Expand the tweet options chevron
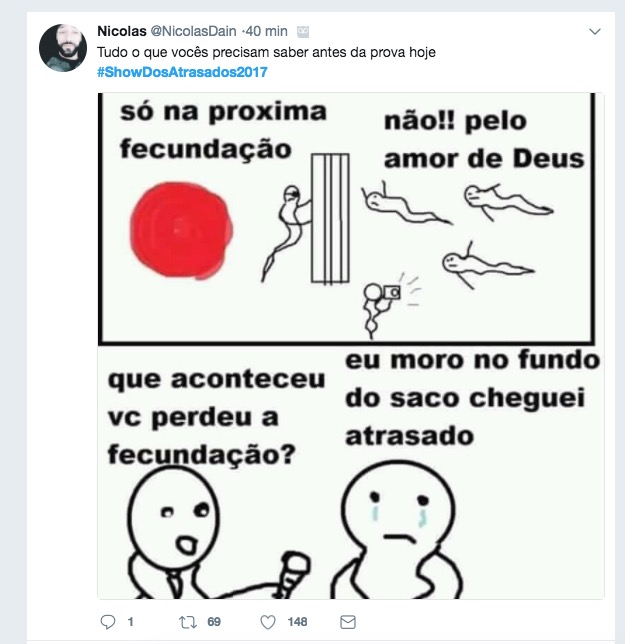 (595, 32)
